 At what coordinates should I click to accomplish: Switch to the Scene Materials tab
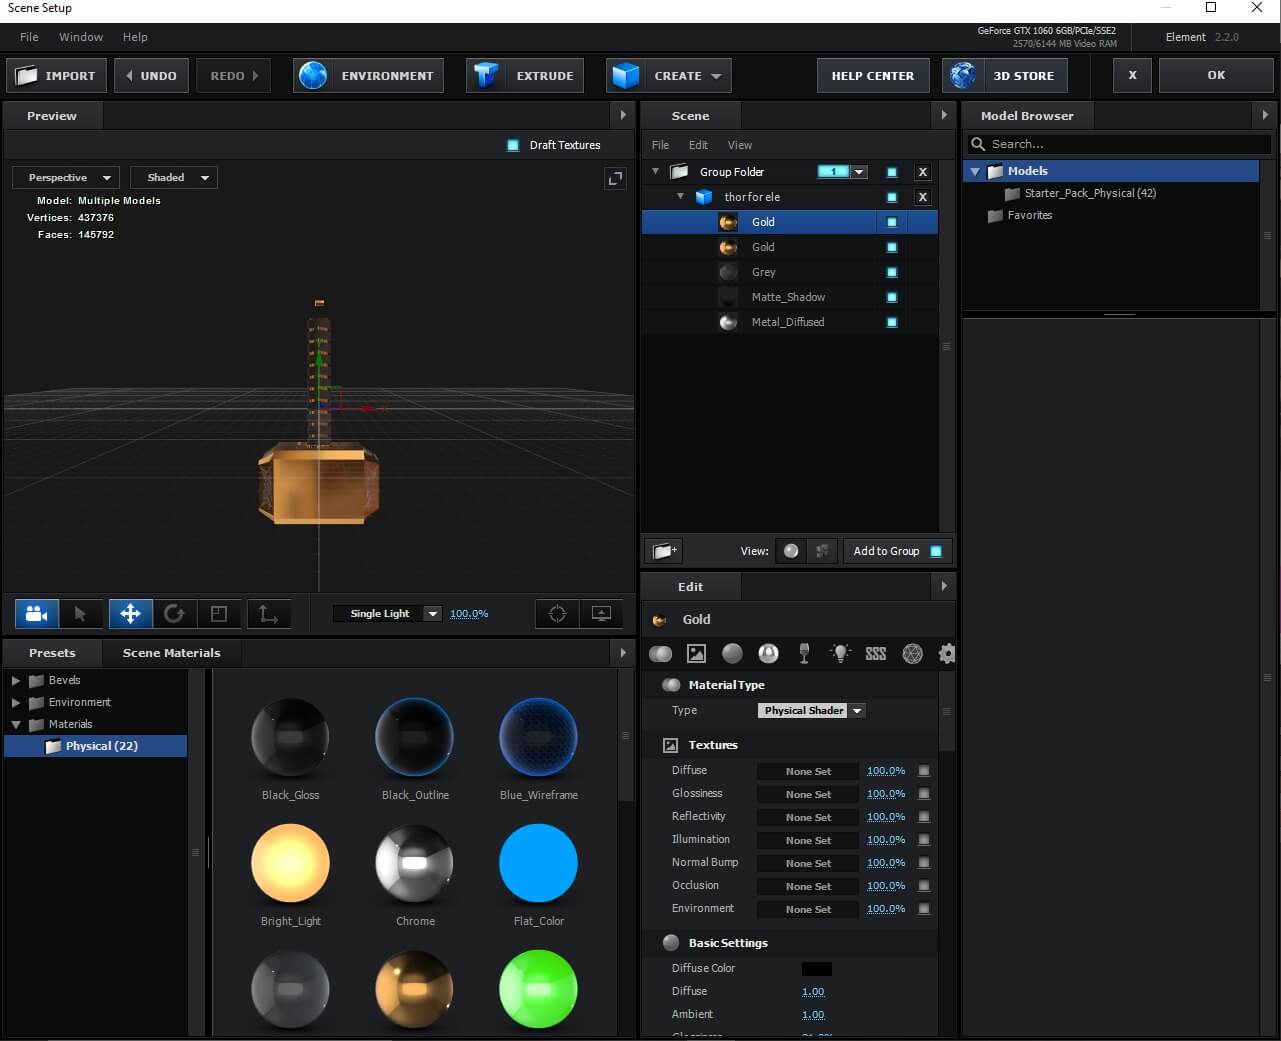pos(171,653)
